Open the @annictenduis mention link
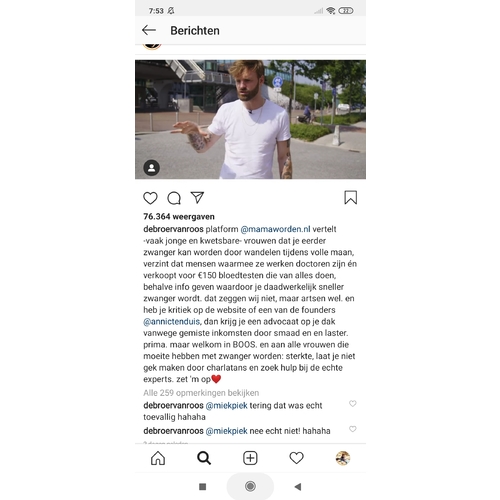500x500 pixels. pyautogui.click(x=172, y=322)
